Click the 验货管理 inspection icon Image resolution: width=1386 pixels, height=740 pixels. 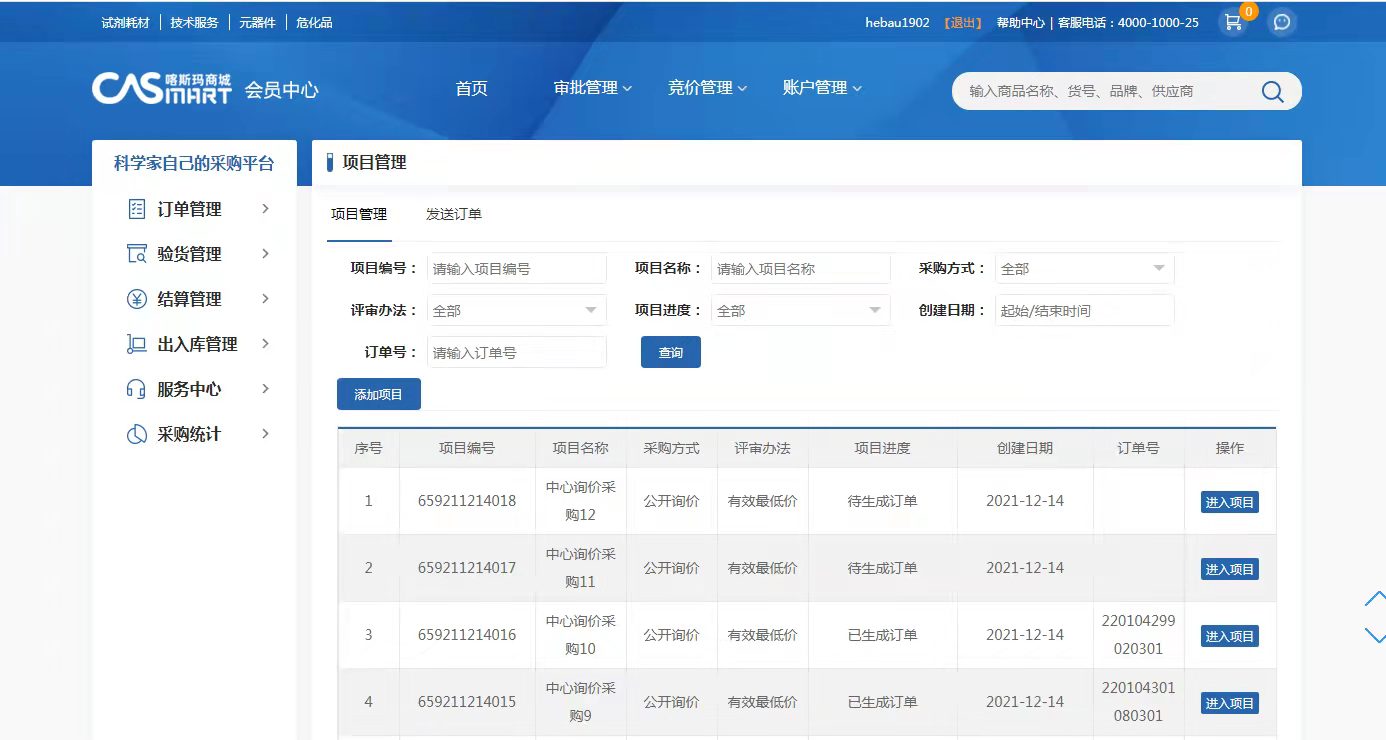[137, 254]
